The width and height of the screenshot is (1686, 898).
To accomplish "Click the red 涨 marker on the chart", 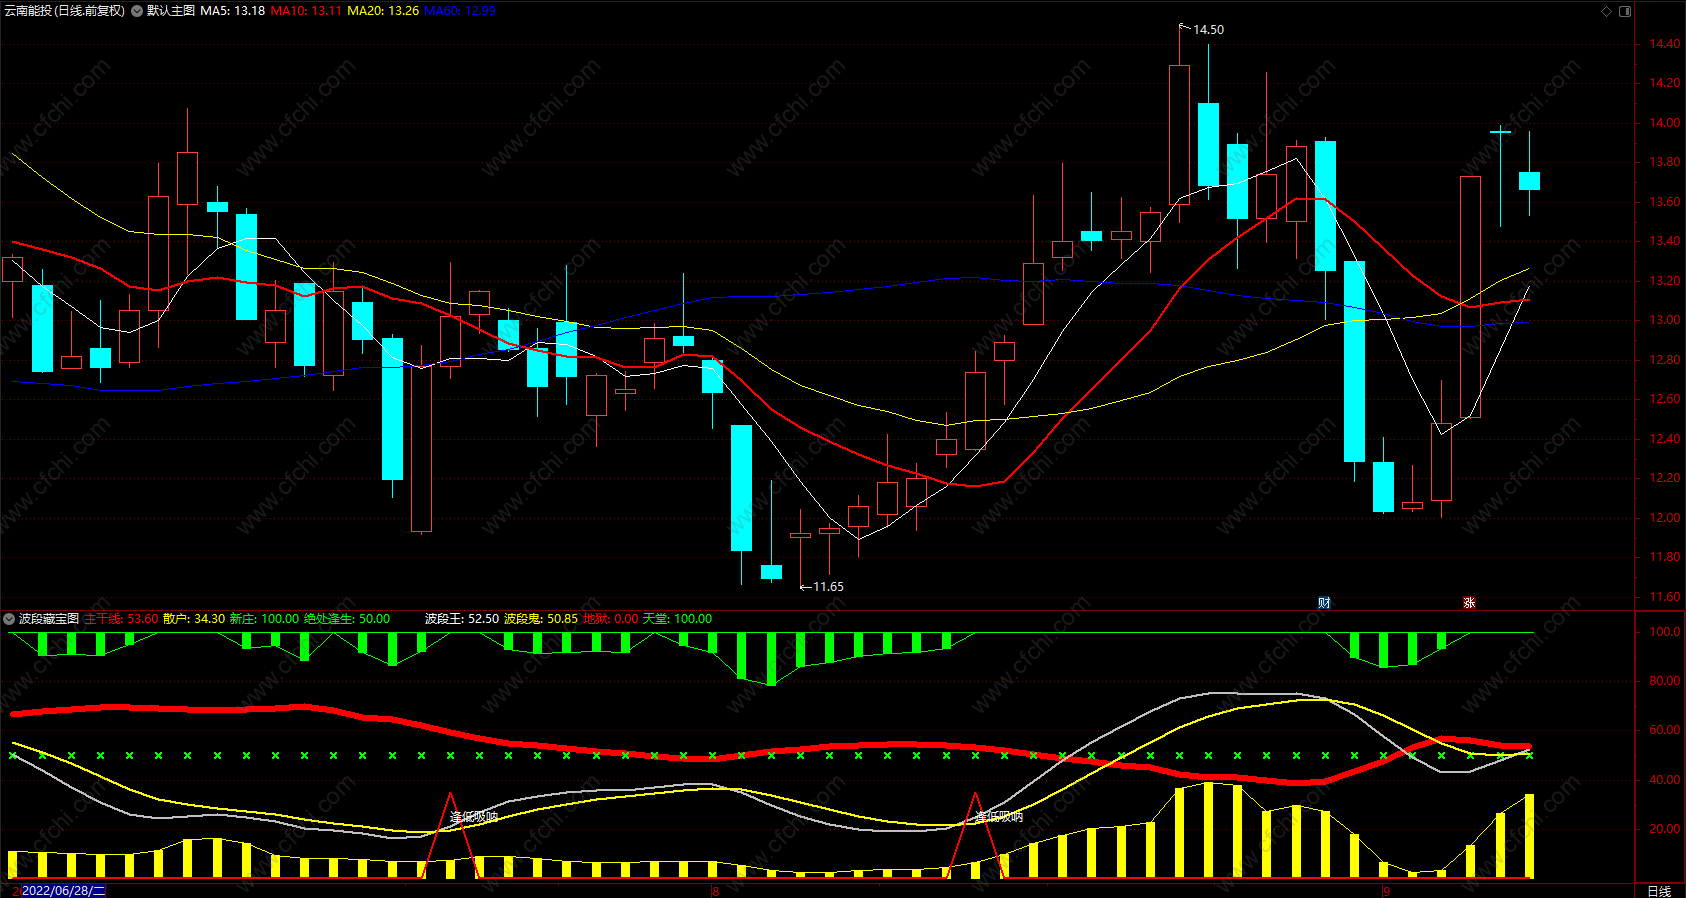I will click(x=1469, y=602).
